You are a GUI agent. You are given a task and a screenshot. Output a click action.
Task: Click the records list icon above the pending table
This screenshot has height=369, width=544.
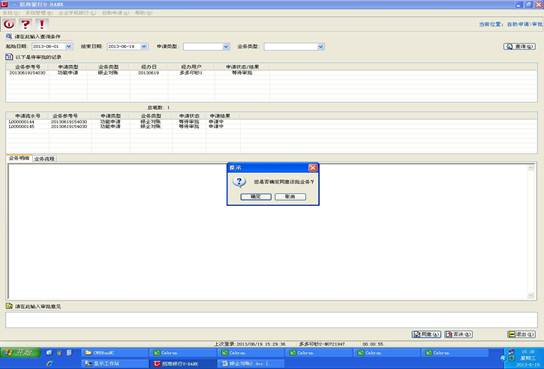pos(9,57)
